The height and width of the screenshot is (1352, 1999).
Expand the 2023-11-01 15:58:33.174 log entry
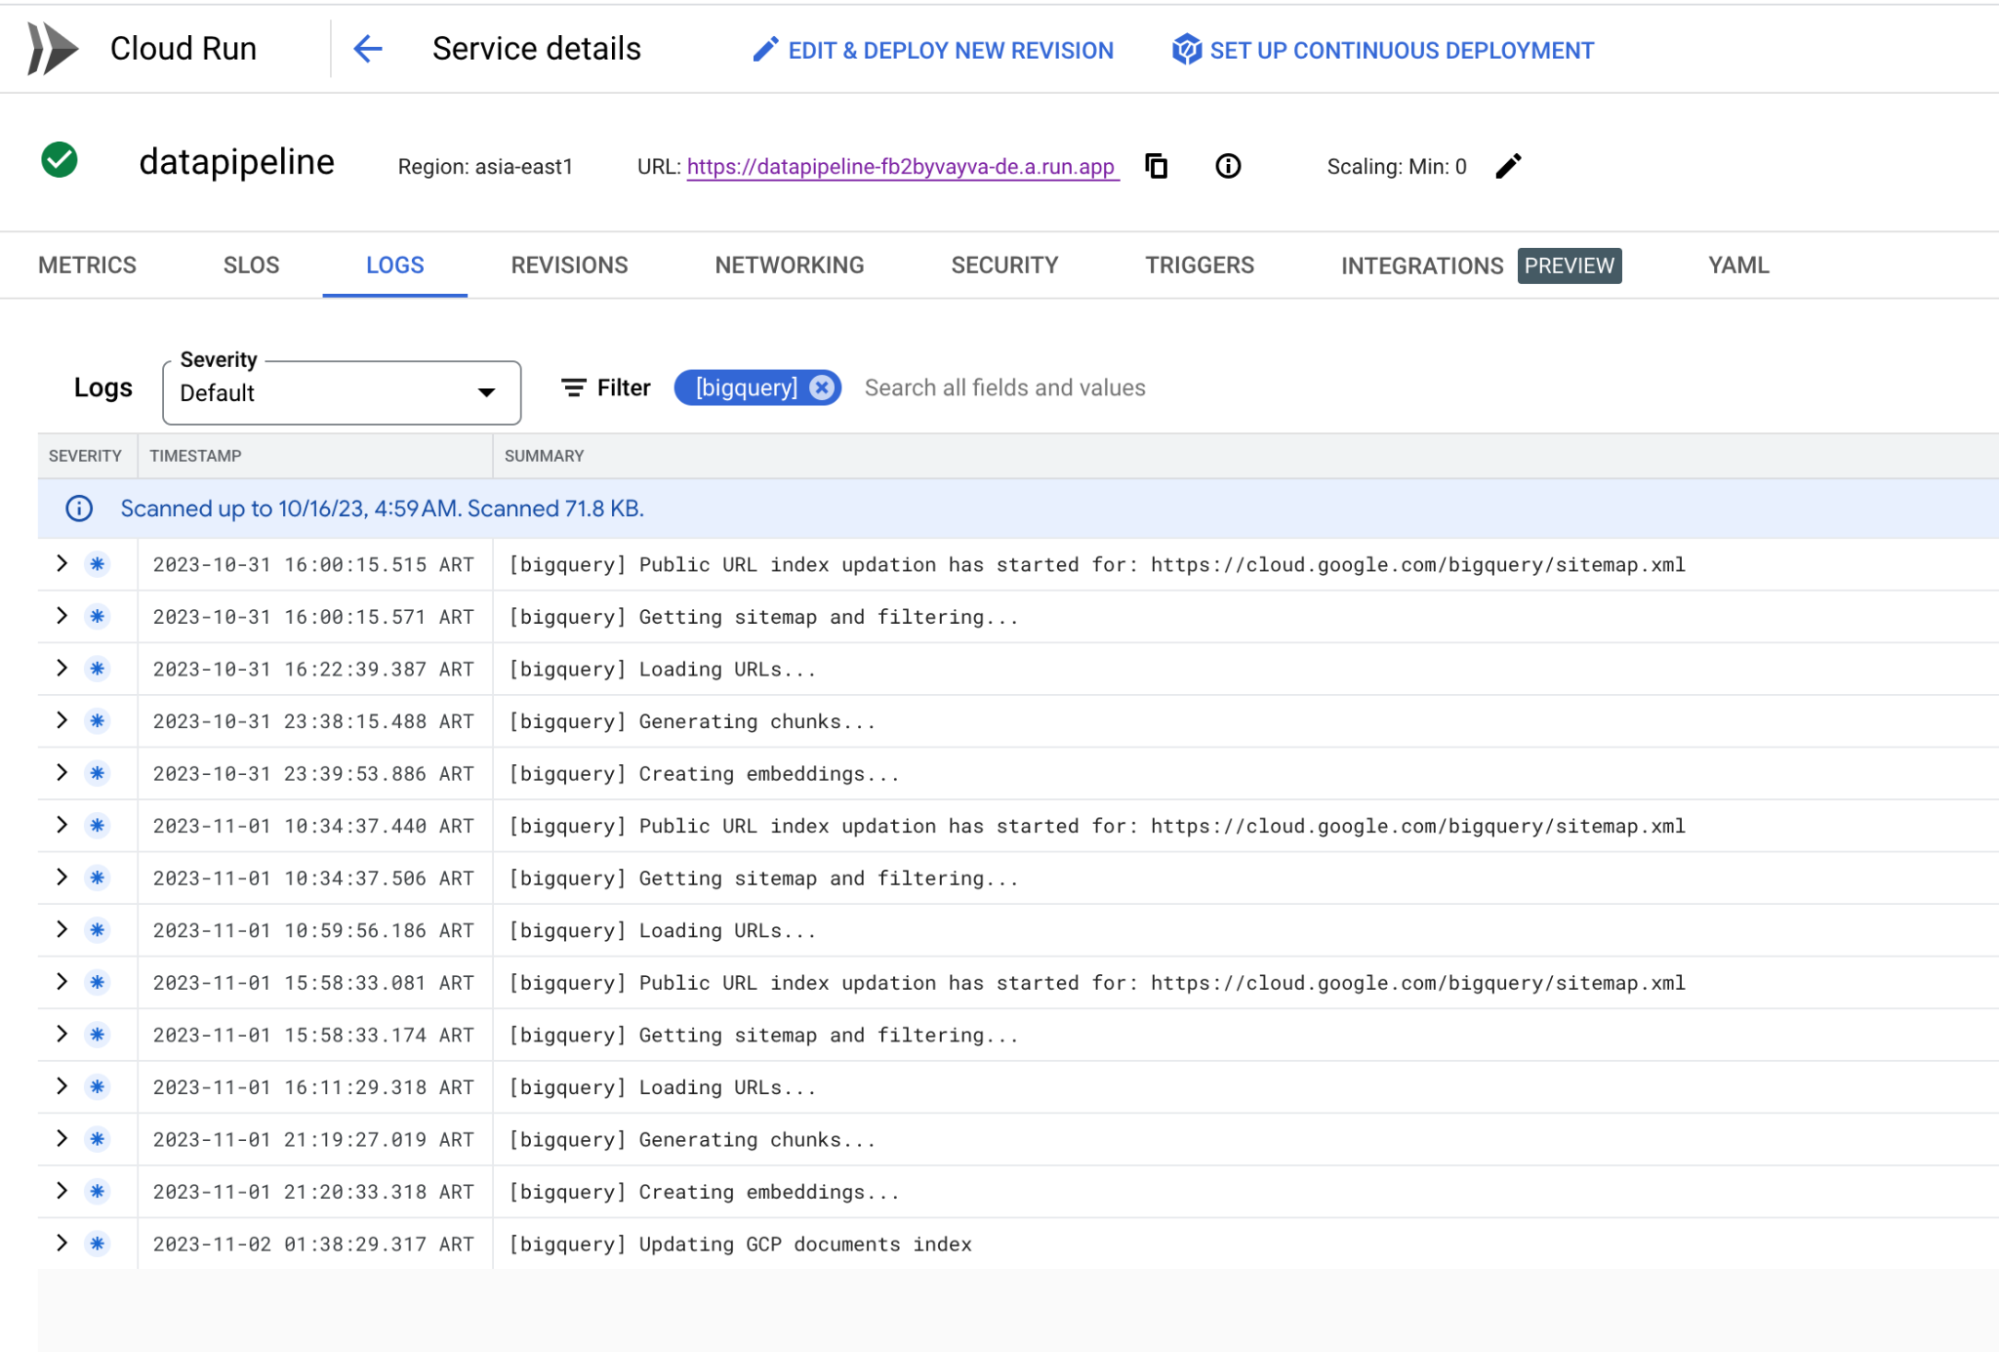[62, 1034]
